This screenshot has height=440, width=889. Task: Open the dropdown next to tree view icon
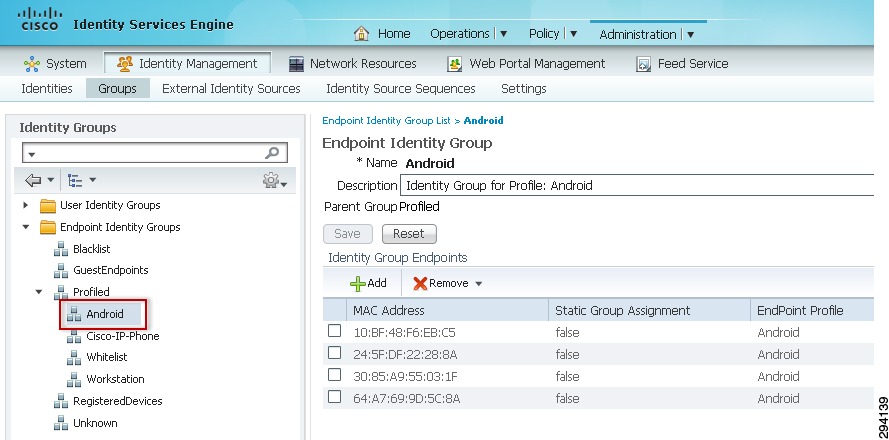[x=92, y=180]
